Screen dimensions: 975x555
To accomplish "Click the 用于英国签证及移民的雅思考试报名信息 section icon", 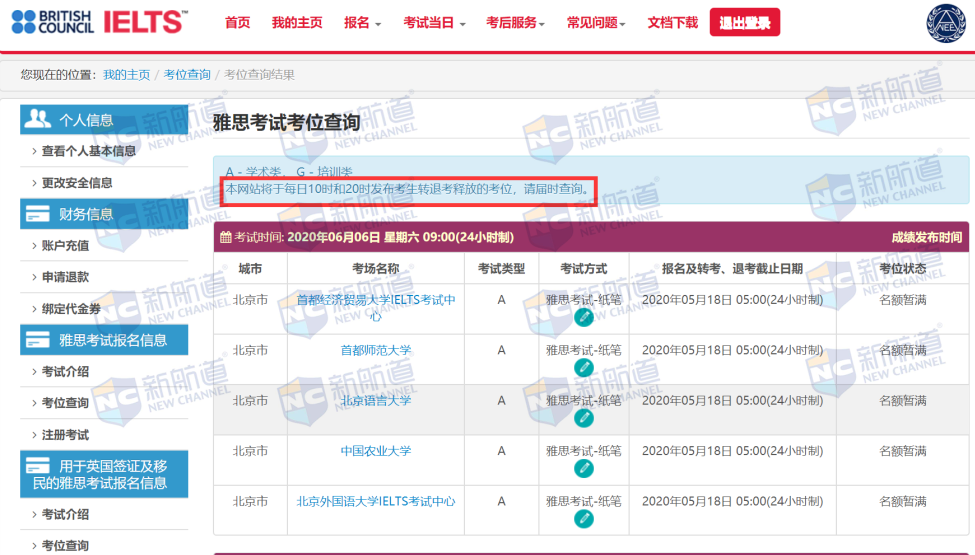I will tap(37, 466).
